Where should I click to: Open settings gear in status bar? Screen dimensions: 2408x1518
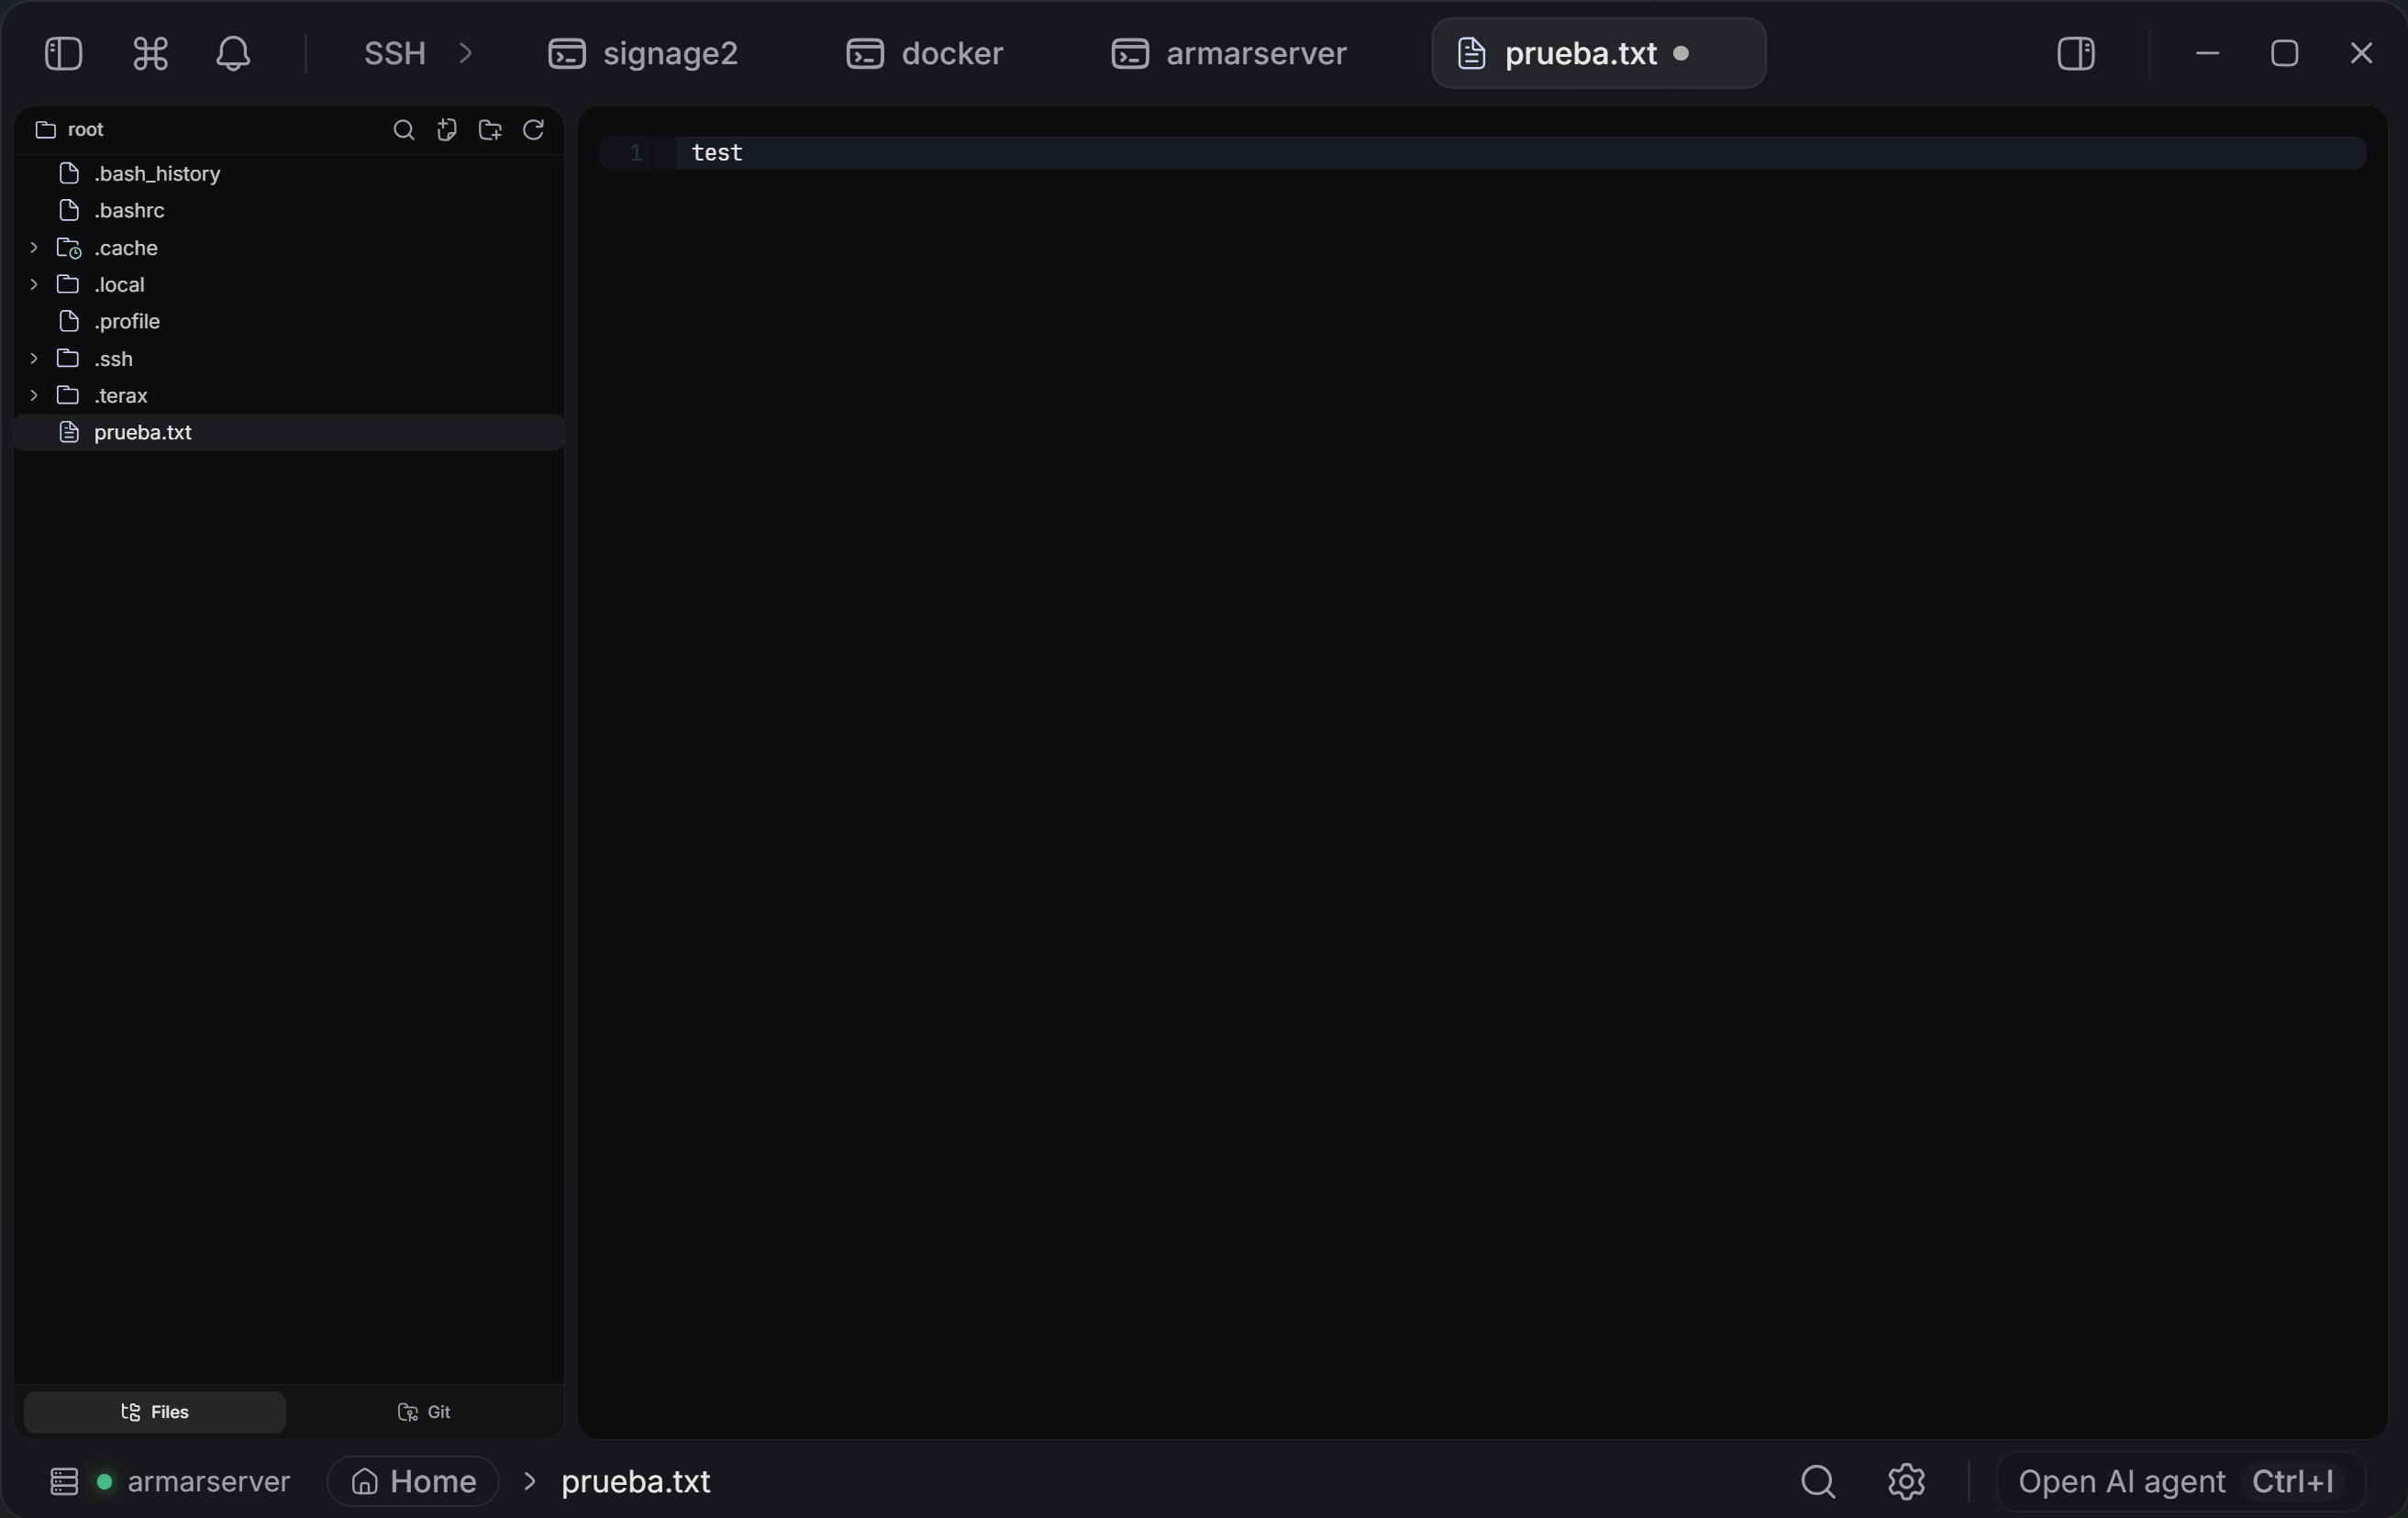point(1906,1481)
